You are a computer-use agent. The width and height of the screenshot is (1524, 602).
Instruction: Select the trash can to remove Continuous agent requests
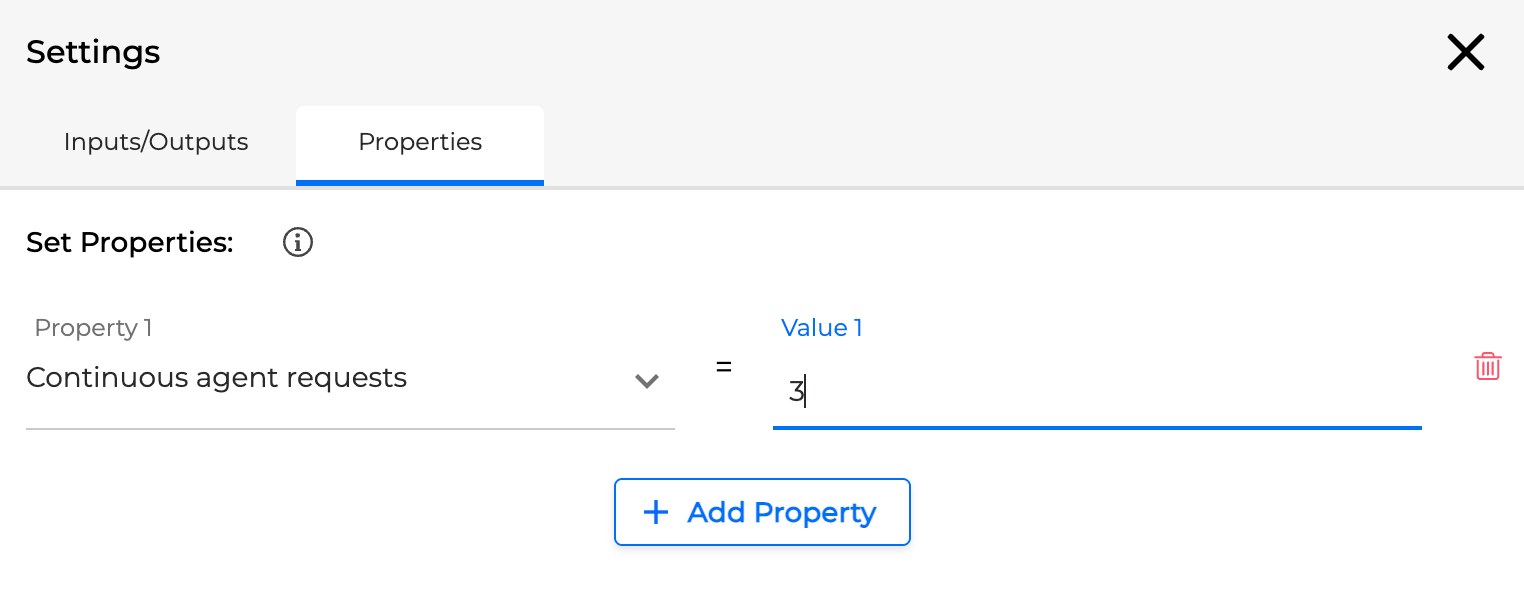point(1488,366)
